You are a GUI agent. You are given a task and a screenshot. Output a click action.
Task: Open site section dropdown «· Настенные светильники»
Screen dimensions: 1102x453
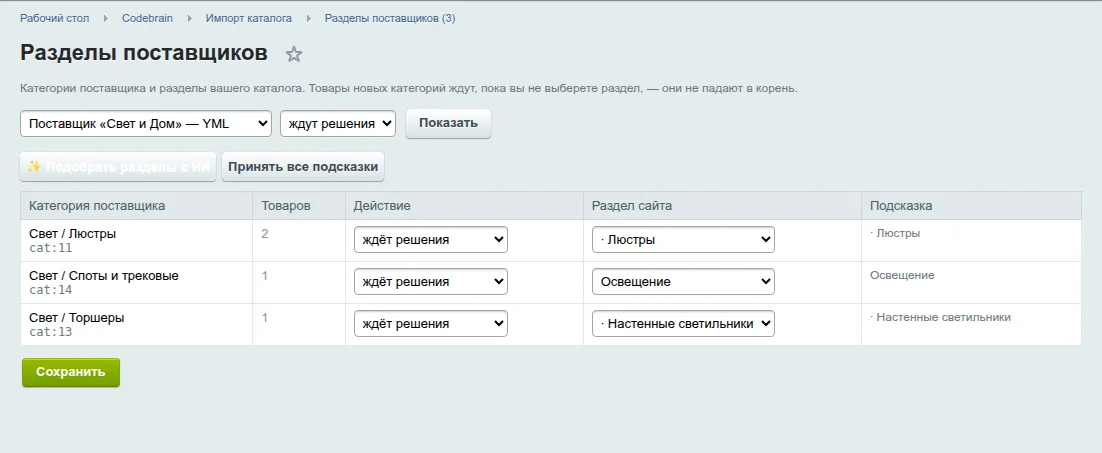(683, 324)
